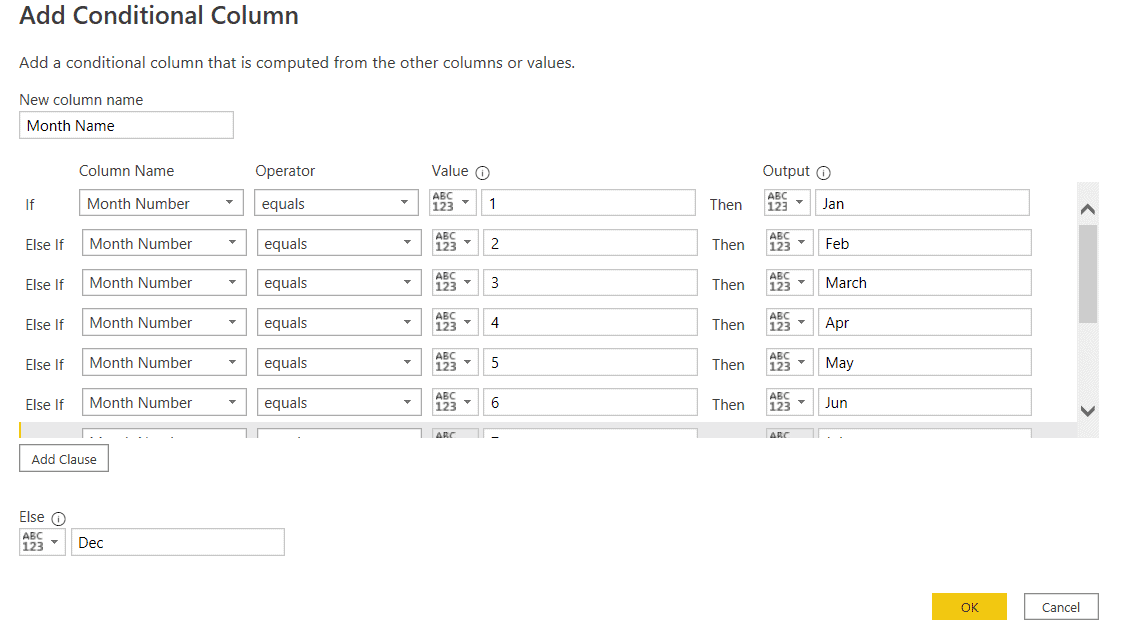The height and width of the screenshot is (642, 1134).
Task: Click the info icon next to Output header
Action: (823, 171)
